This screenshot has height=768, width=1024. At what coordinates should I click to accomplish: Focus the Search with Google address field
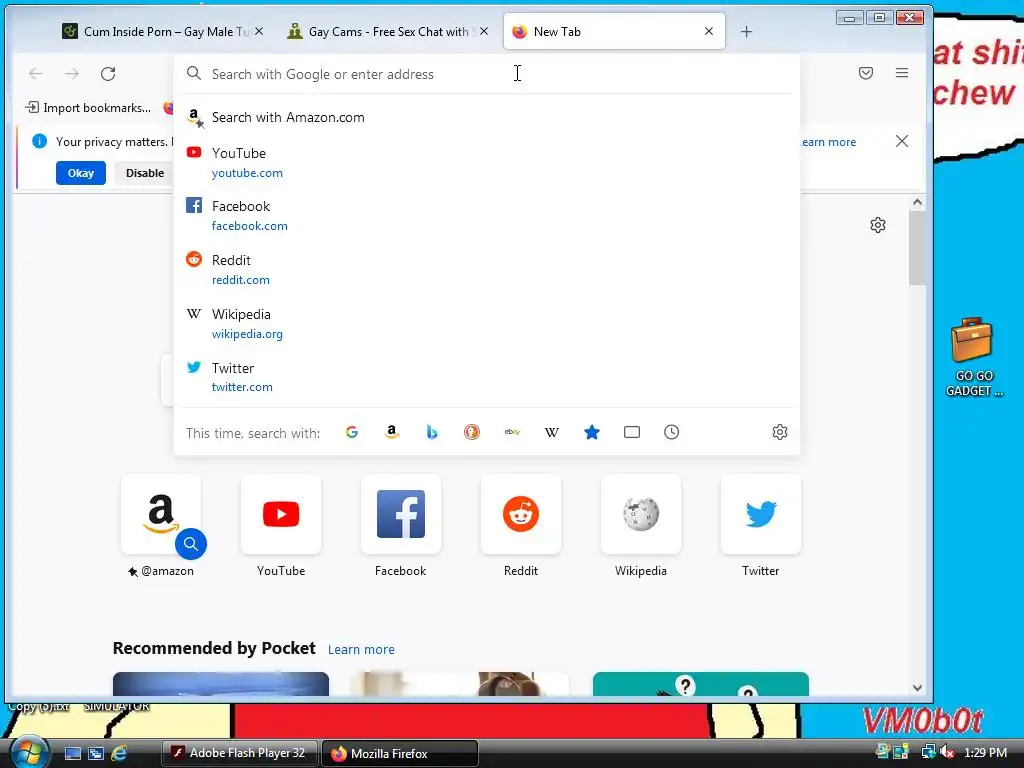click(x=487, y=74)
